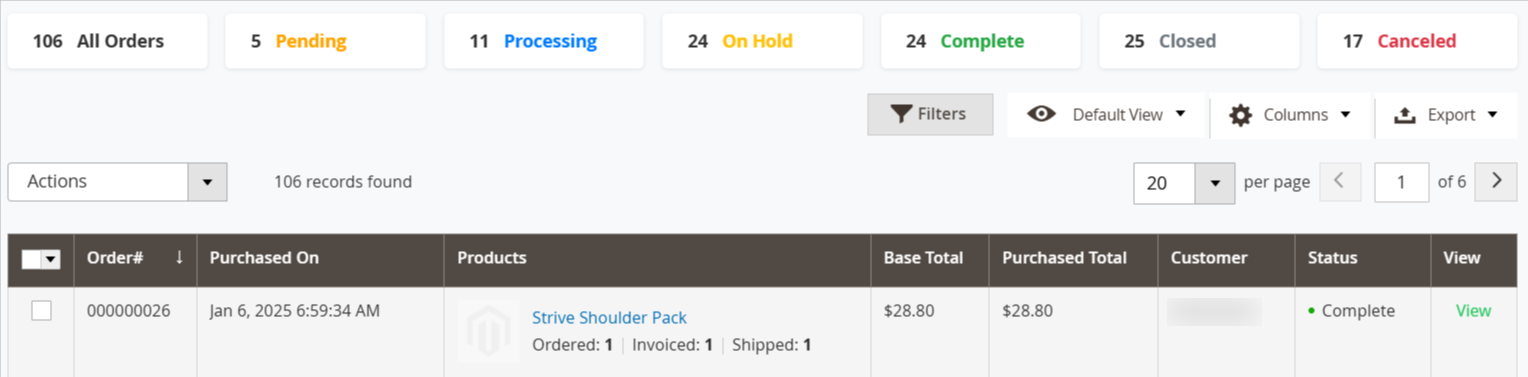1528x377 pixels.
Task: Click the previous page left chevron
Action: point(1340,182)
